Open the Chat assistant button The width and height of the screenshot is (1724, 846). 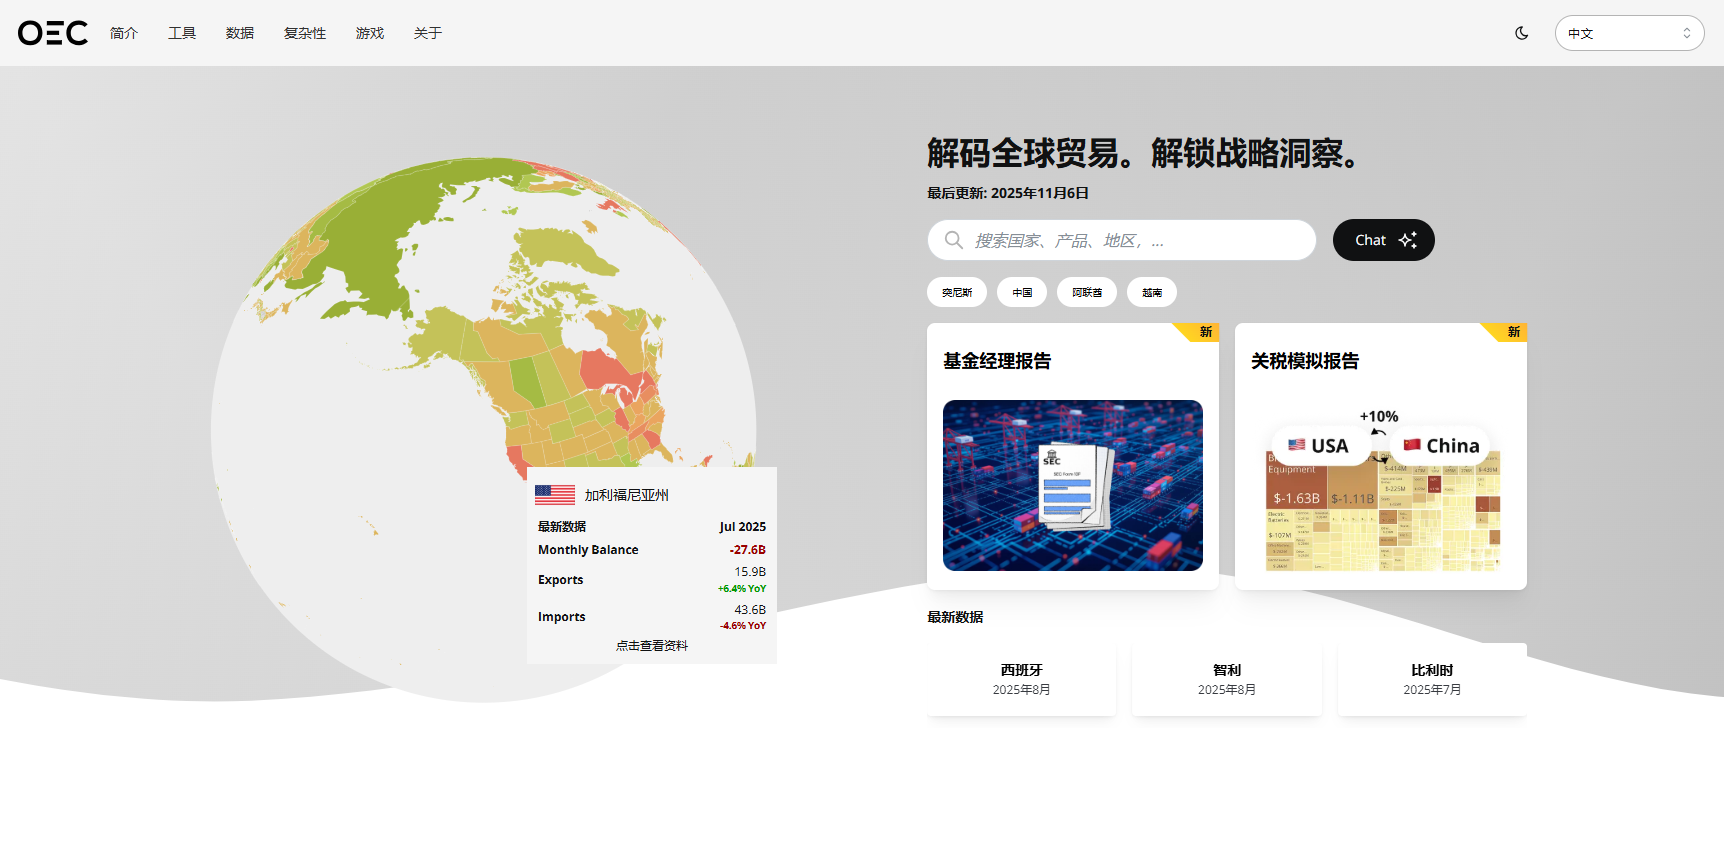click(1383, 240)
